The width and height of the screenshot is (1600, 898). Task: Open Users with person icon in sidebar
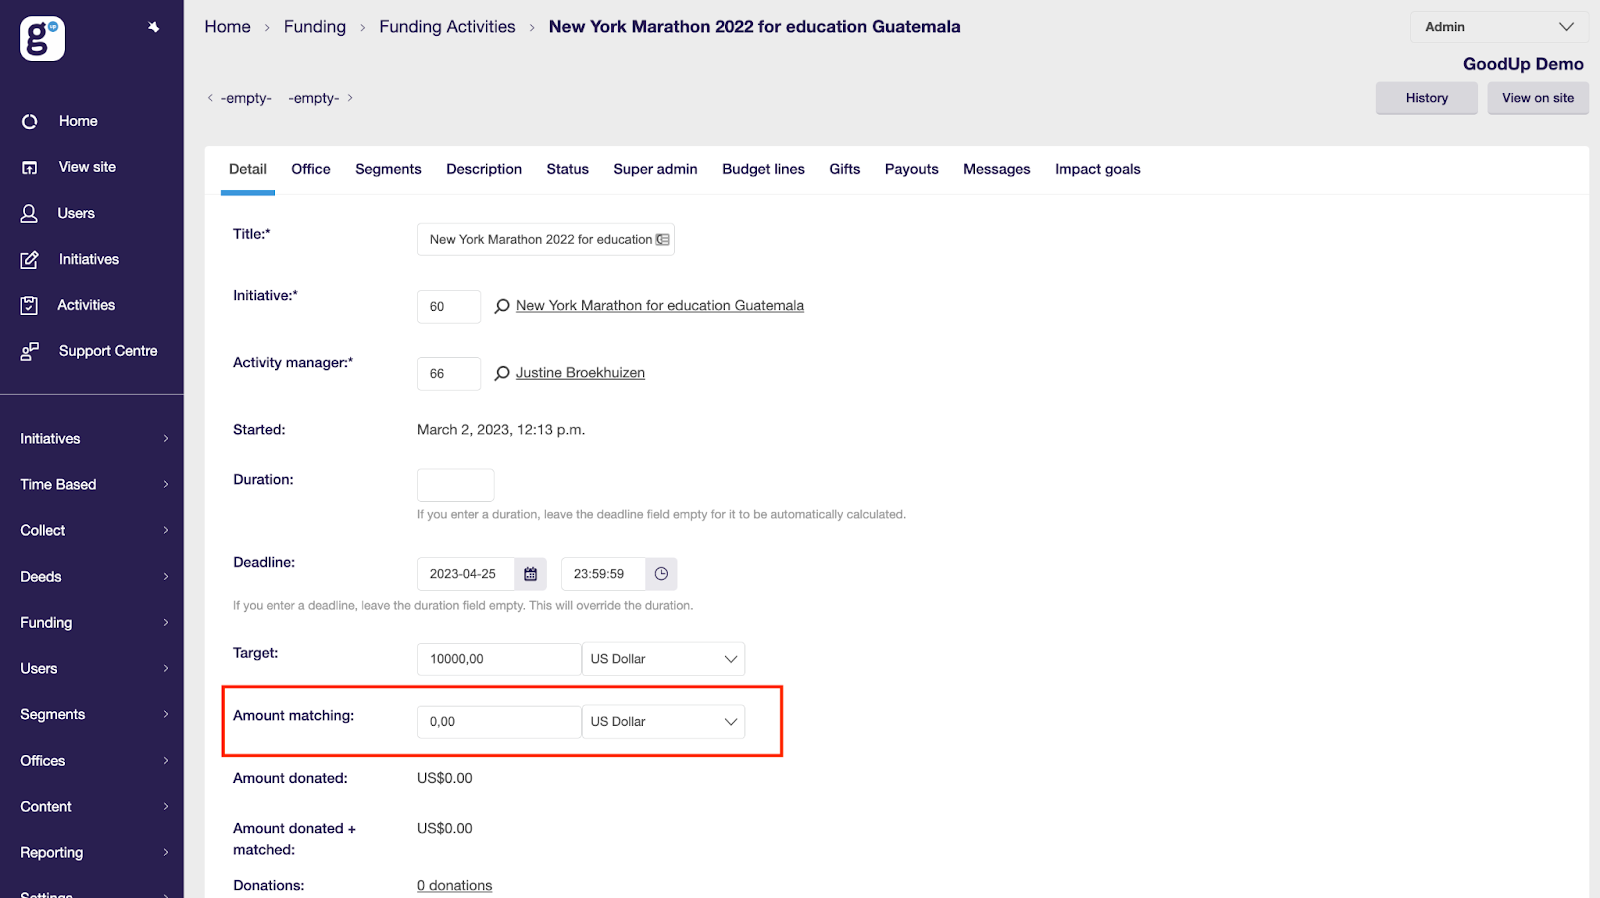click(x=76, y=213)
